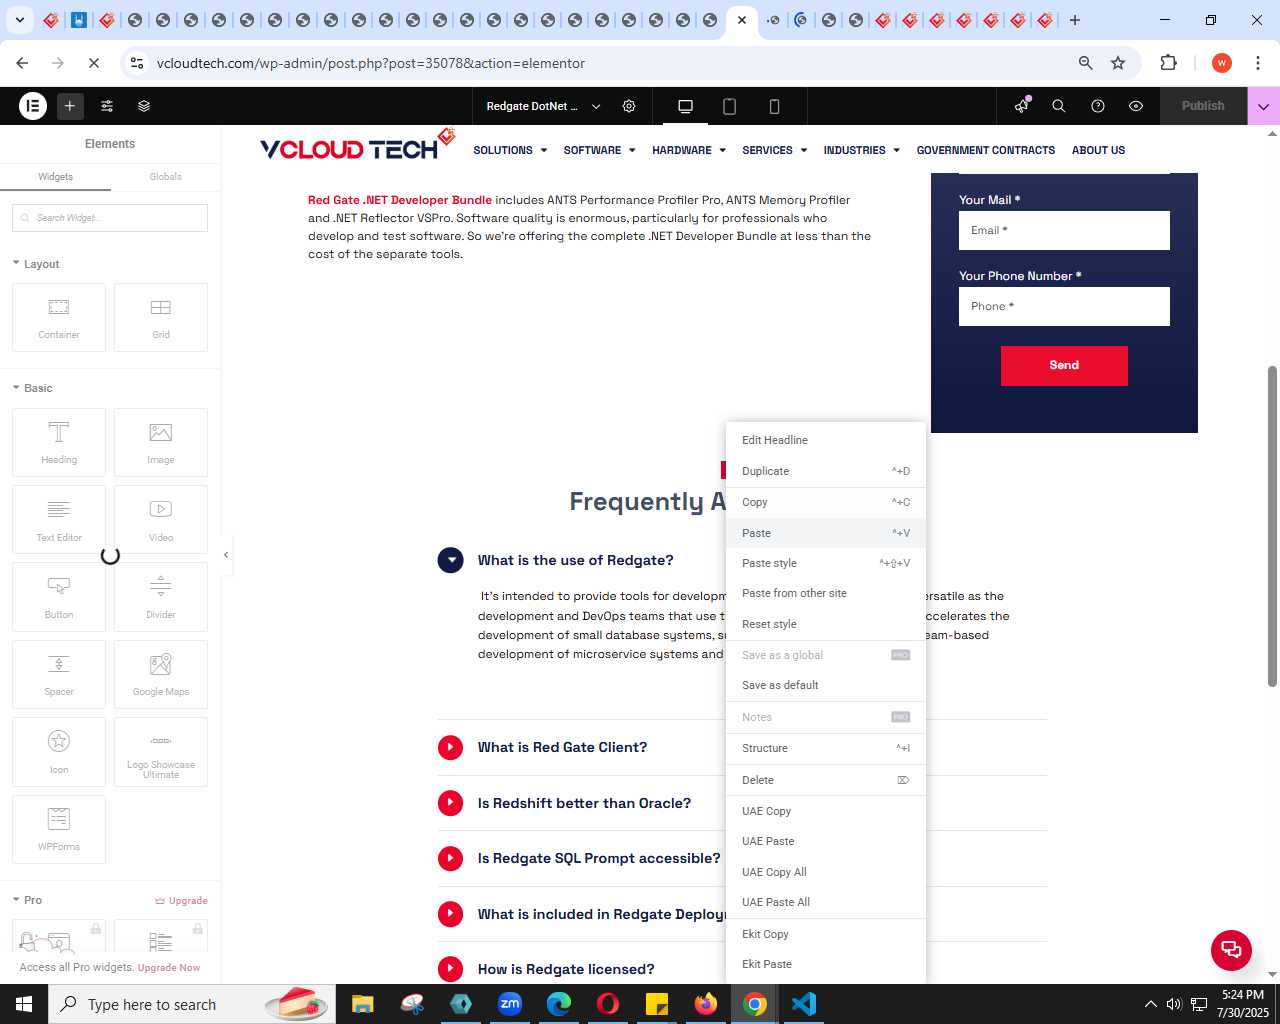Choose Save as default in context menu
Viewport: 1280px width, 1024px height.
826,685
